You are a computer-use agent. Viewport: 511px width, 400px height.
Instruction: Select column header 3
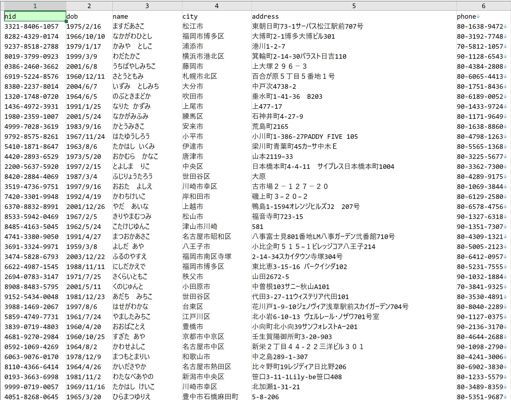pos(147,6)
